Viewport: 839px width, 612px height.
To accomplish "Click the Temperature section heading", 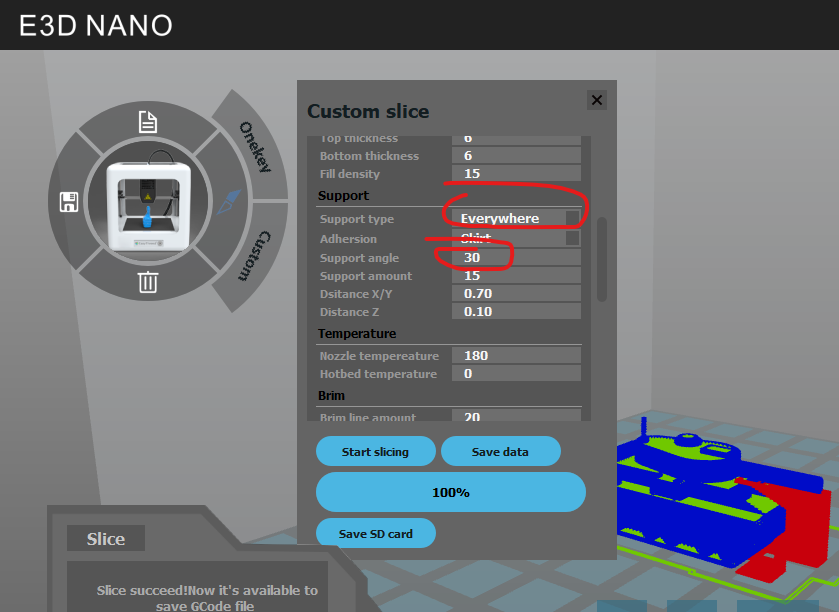I will pyautogui.click(x=357, y=334).
